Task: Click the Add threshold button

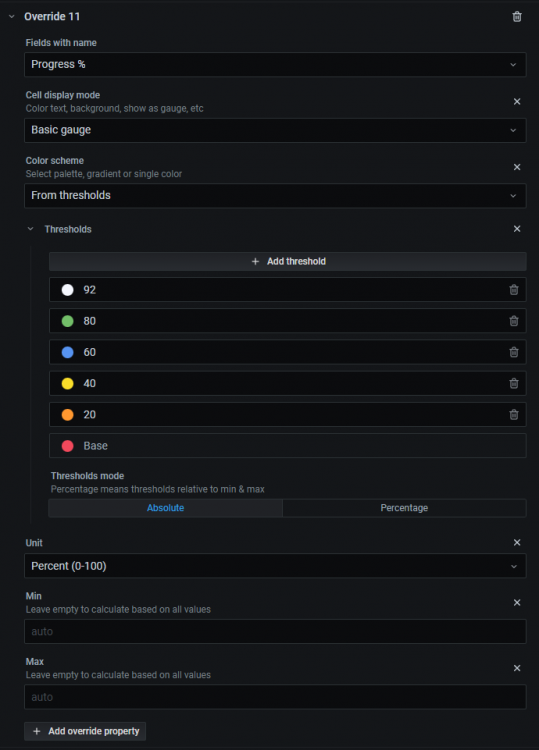Action: (287, 262)
